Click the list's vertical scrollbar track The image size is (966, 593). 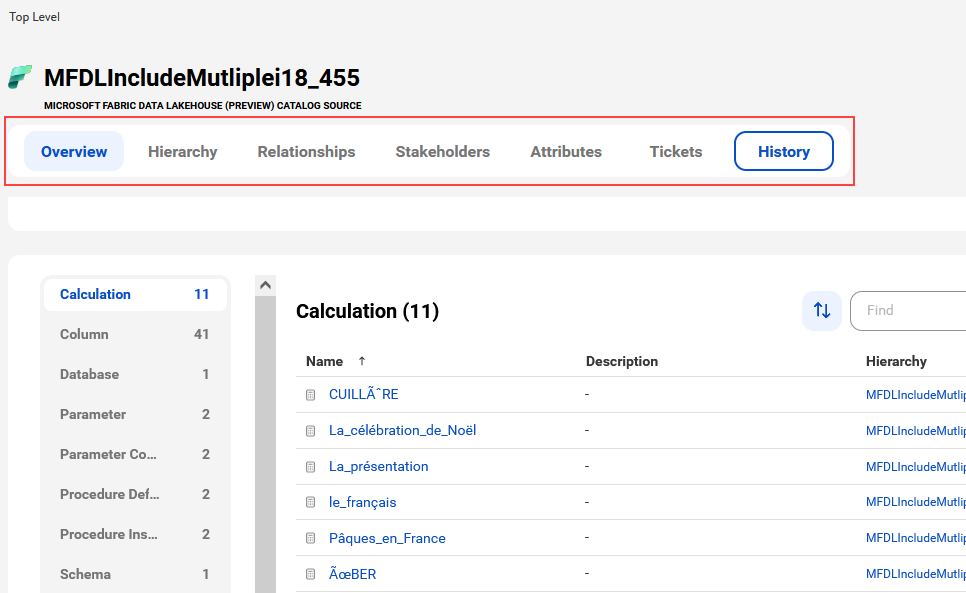coord(266,443)
